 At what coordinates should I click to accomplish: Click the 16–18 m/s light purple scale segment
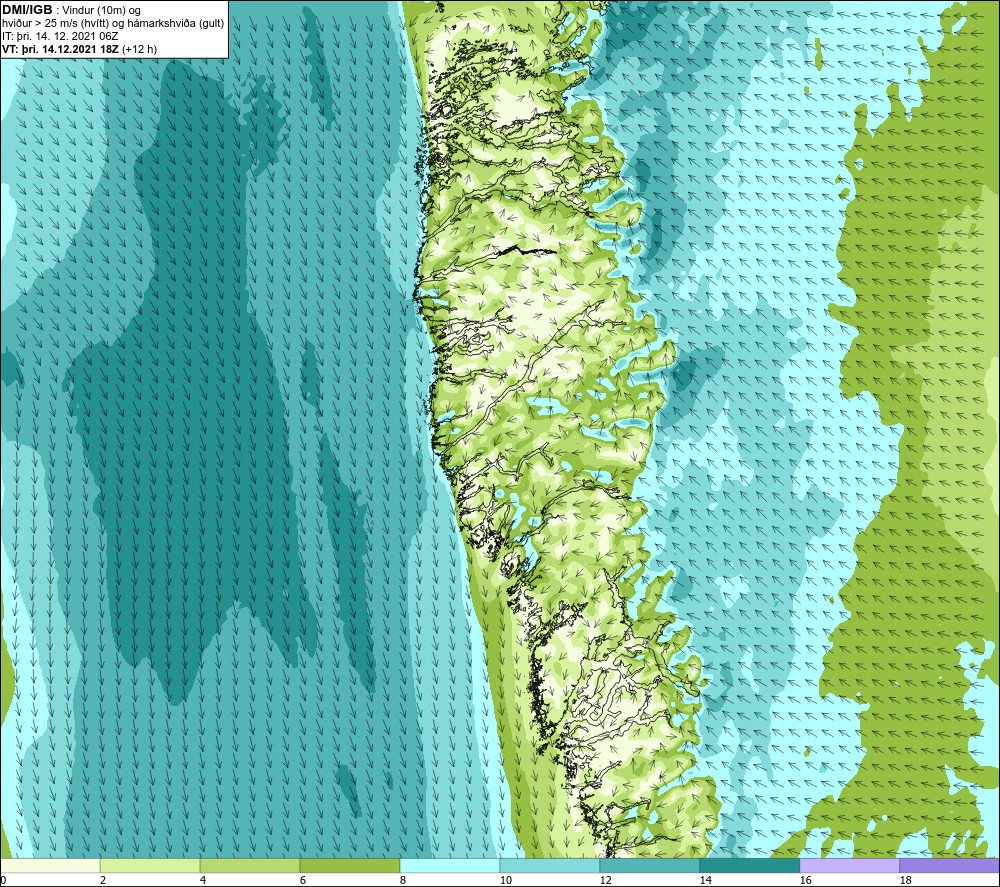[x=849, y=865]
